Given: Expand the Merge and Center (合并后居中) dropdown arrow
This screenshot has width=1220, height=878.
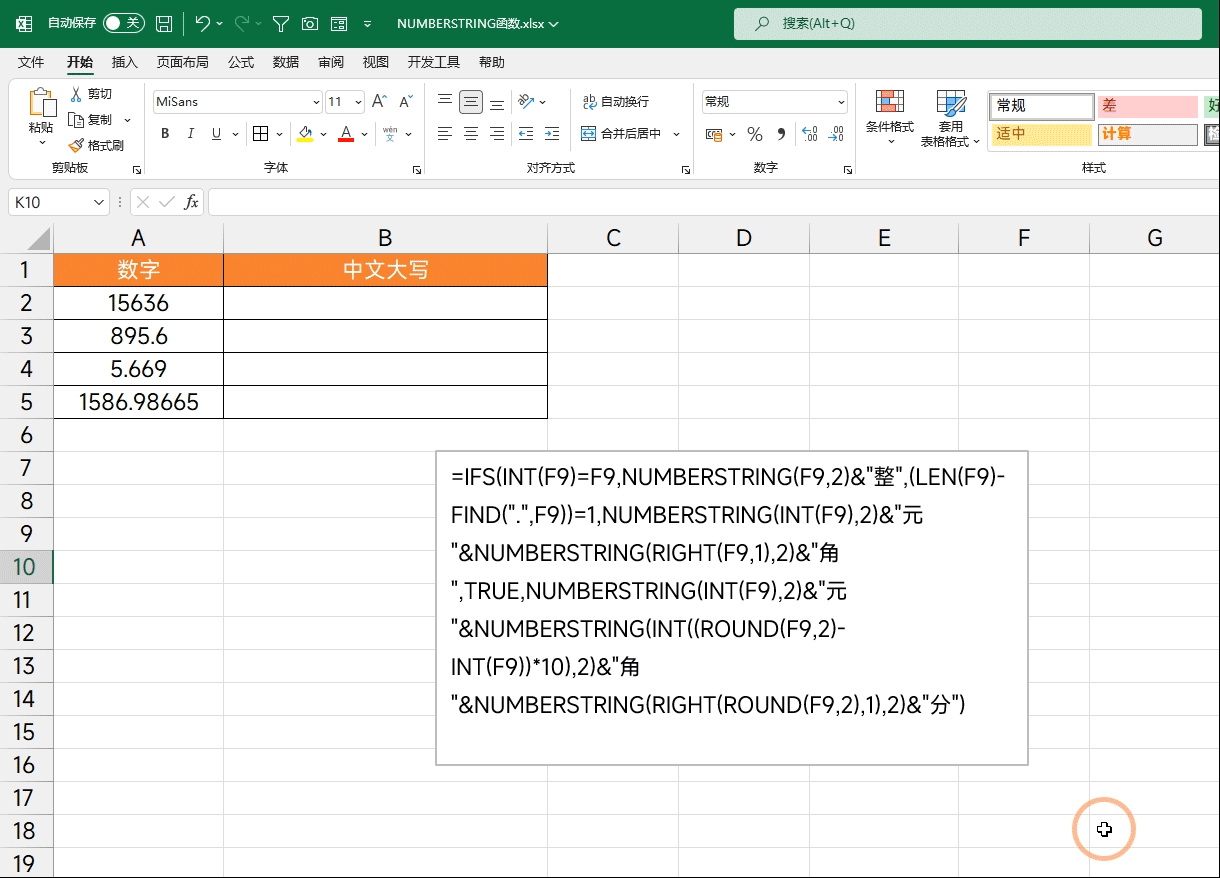Looking at the screenshot, I should pyautogui.click(x=677, y=134).
